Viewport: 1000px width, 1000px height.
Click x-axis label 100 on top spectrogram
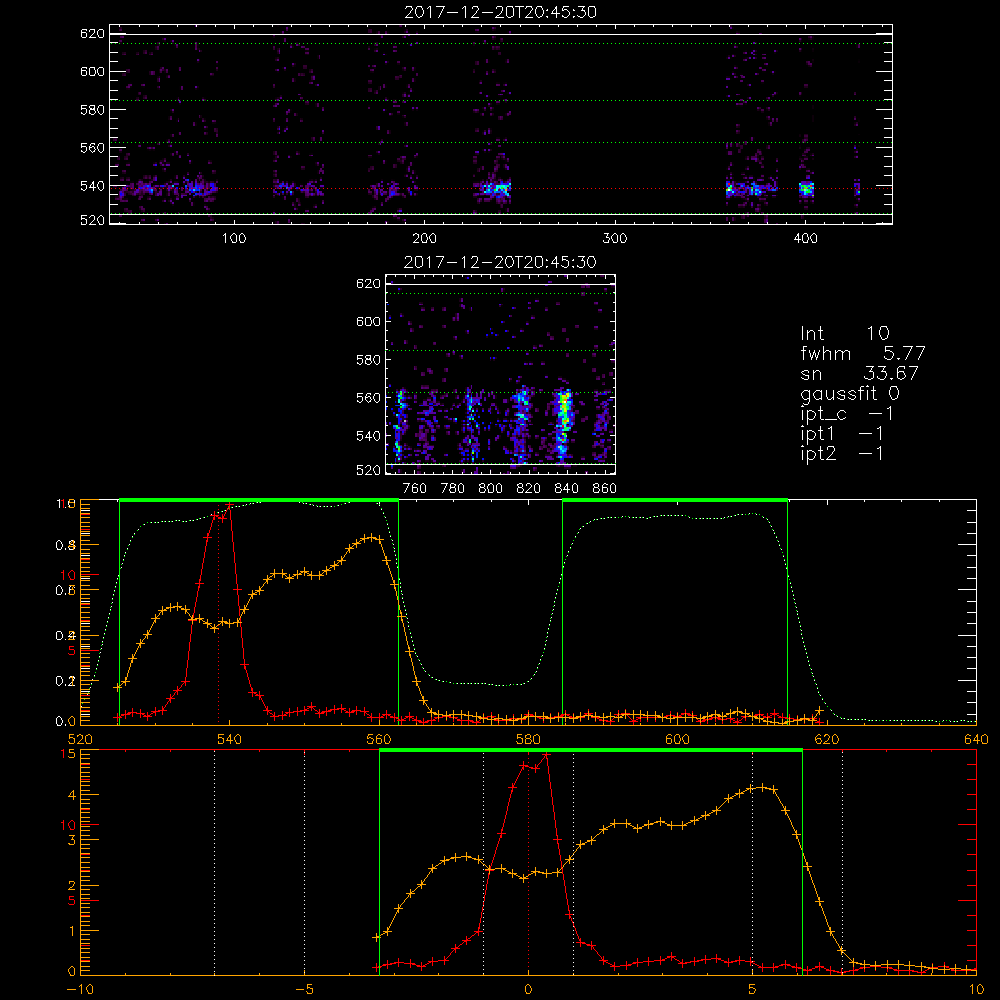[234, 239]
